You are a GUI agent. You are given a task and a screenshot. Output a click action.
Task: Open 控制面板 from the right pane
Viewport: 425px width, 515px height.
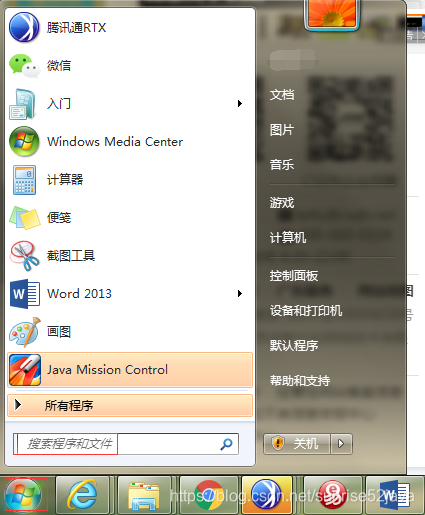294,276
